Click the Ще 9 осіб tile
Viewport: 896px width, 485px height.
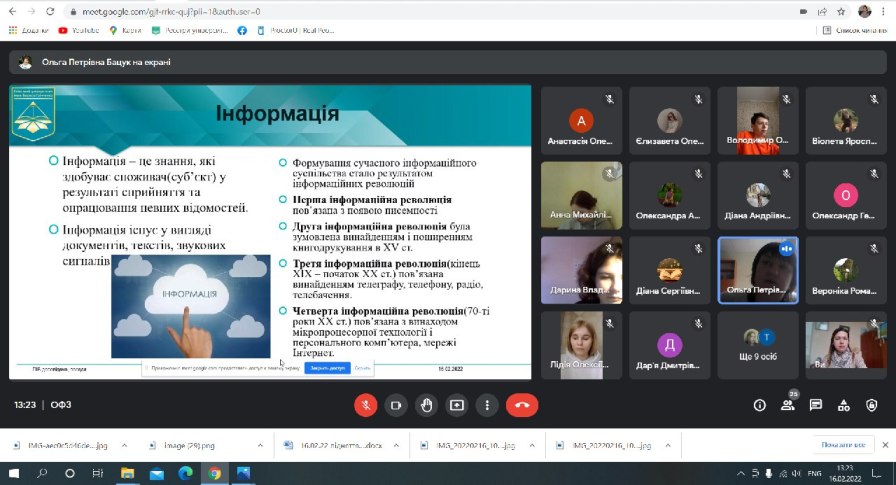click(758, 345)
